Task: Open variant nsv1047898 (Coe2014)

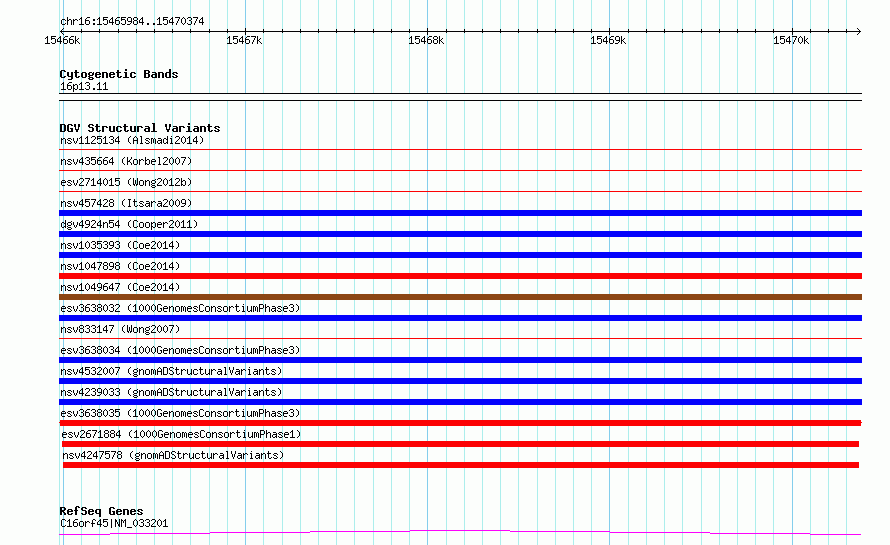Action: 120,266
